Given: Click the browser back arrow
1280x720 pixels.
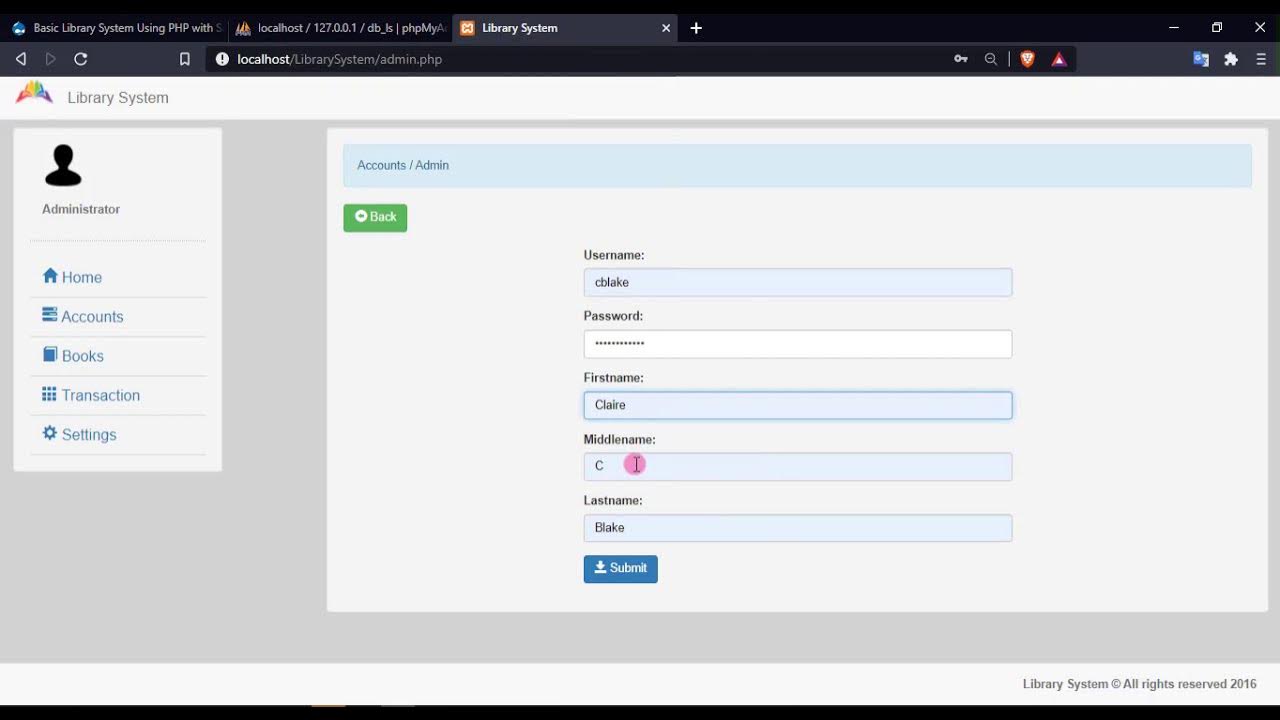Looking at the screenshot, I should (x=20, y=59).
